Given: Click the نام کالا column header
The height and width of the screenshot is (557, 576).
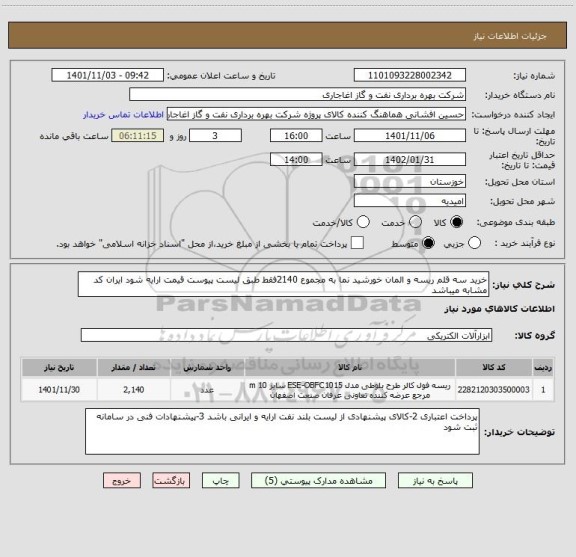Looking at the screenshot, I should coord(350,367).
